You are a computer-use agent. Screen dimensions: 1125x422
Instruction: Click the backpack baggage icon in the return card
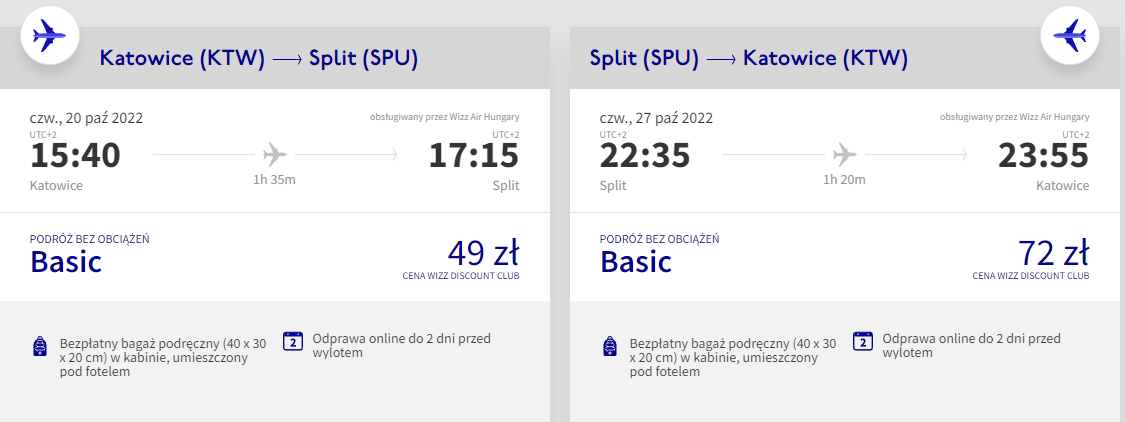pyautogui.click(x=608, y=346)
